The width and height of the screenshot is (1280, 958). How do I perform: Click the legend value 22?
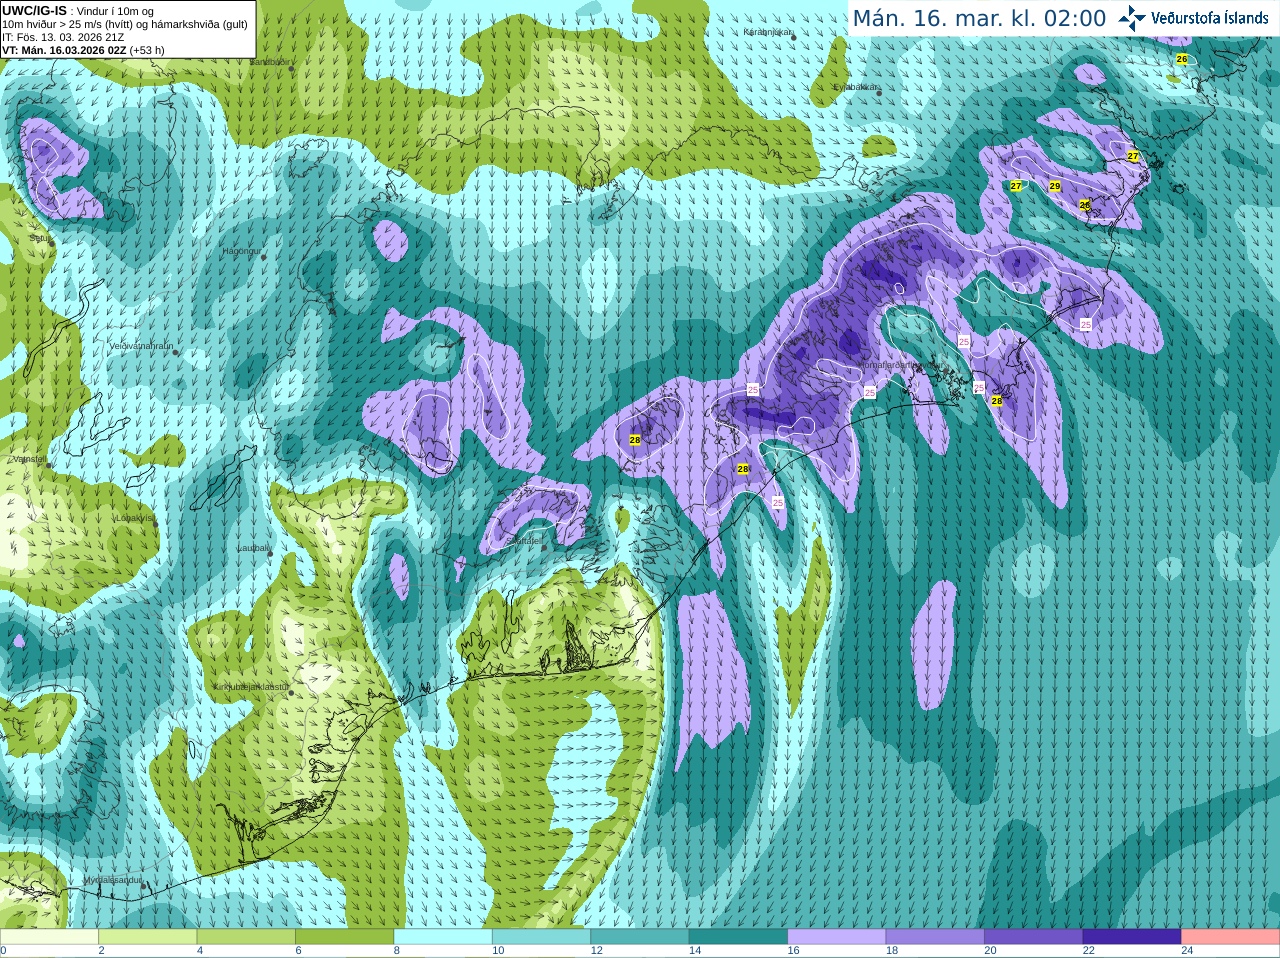click(x=1089, y=951)
